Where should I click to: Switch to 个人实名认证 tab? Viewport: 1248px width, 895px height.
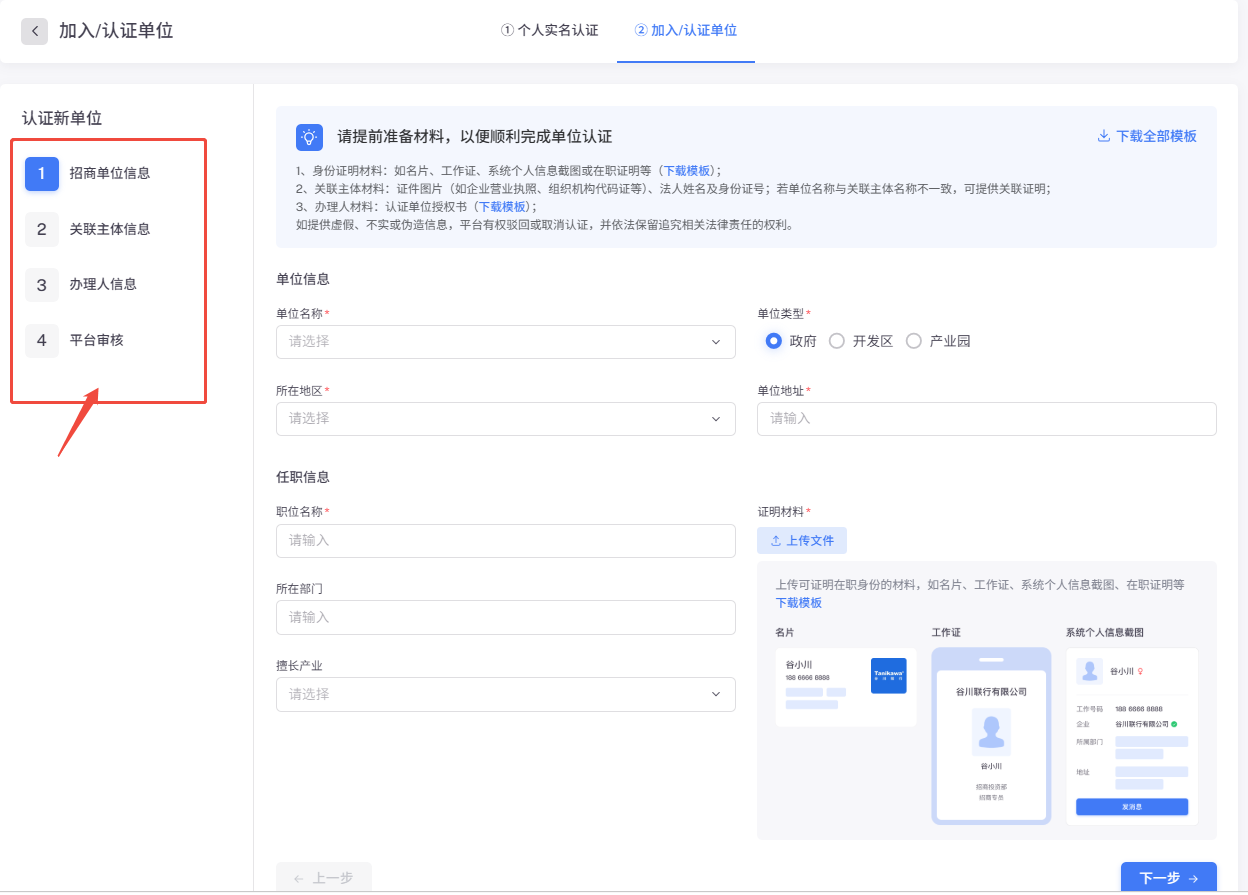click(549, 30)
